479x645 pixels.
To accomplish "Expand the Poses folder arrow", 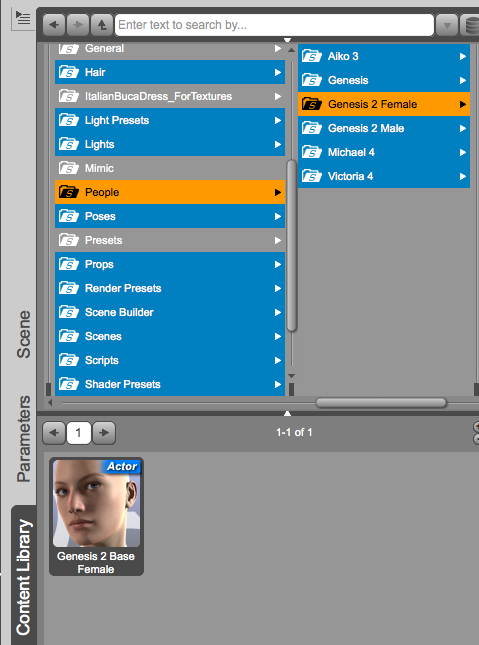I will [278, 216].
